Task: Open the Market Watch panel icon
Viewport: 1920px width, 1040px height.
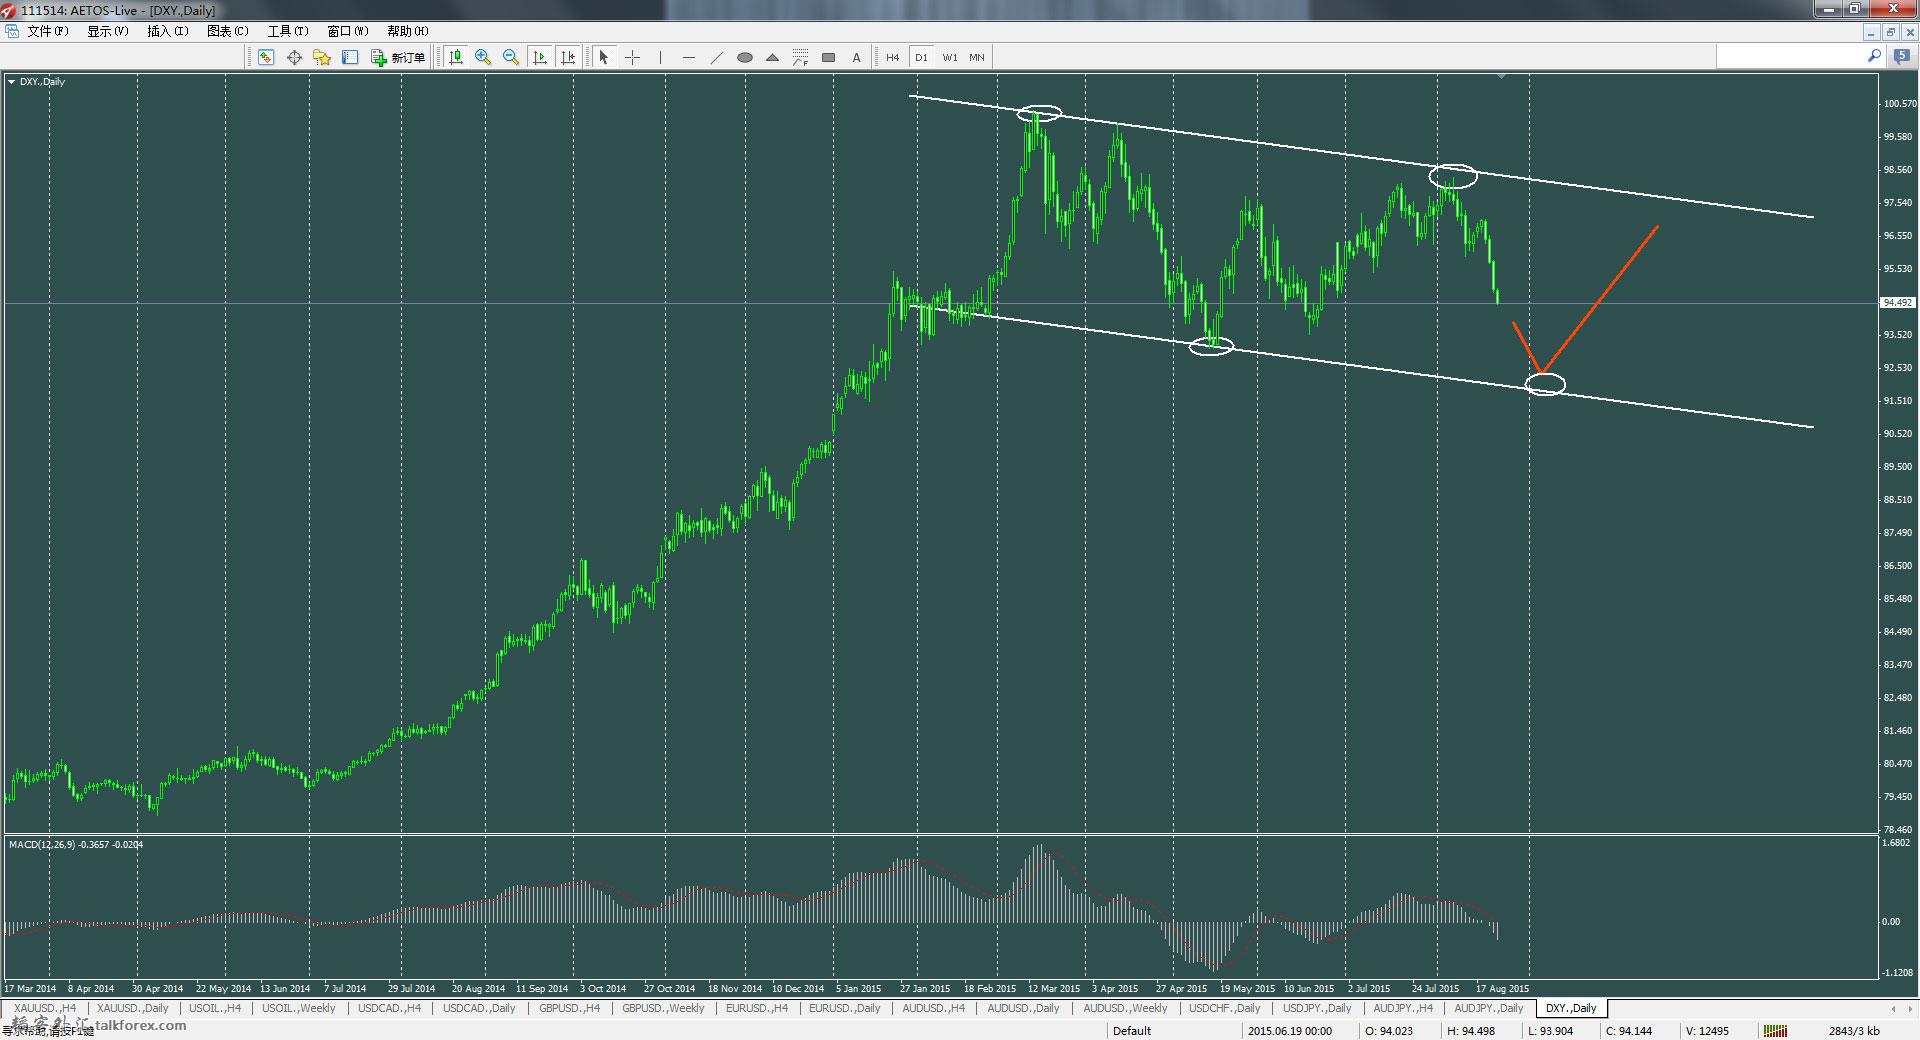Action: [x=266, y=57]
